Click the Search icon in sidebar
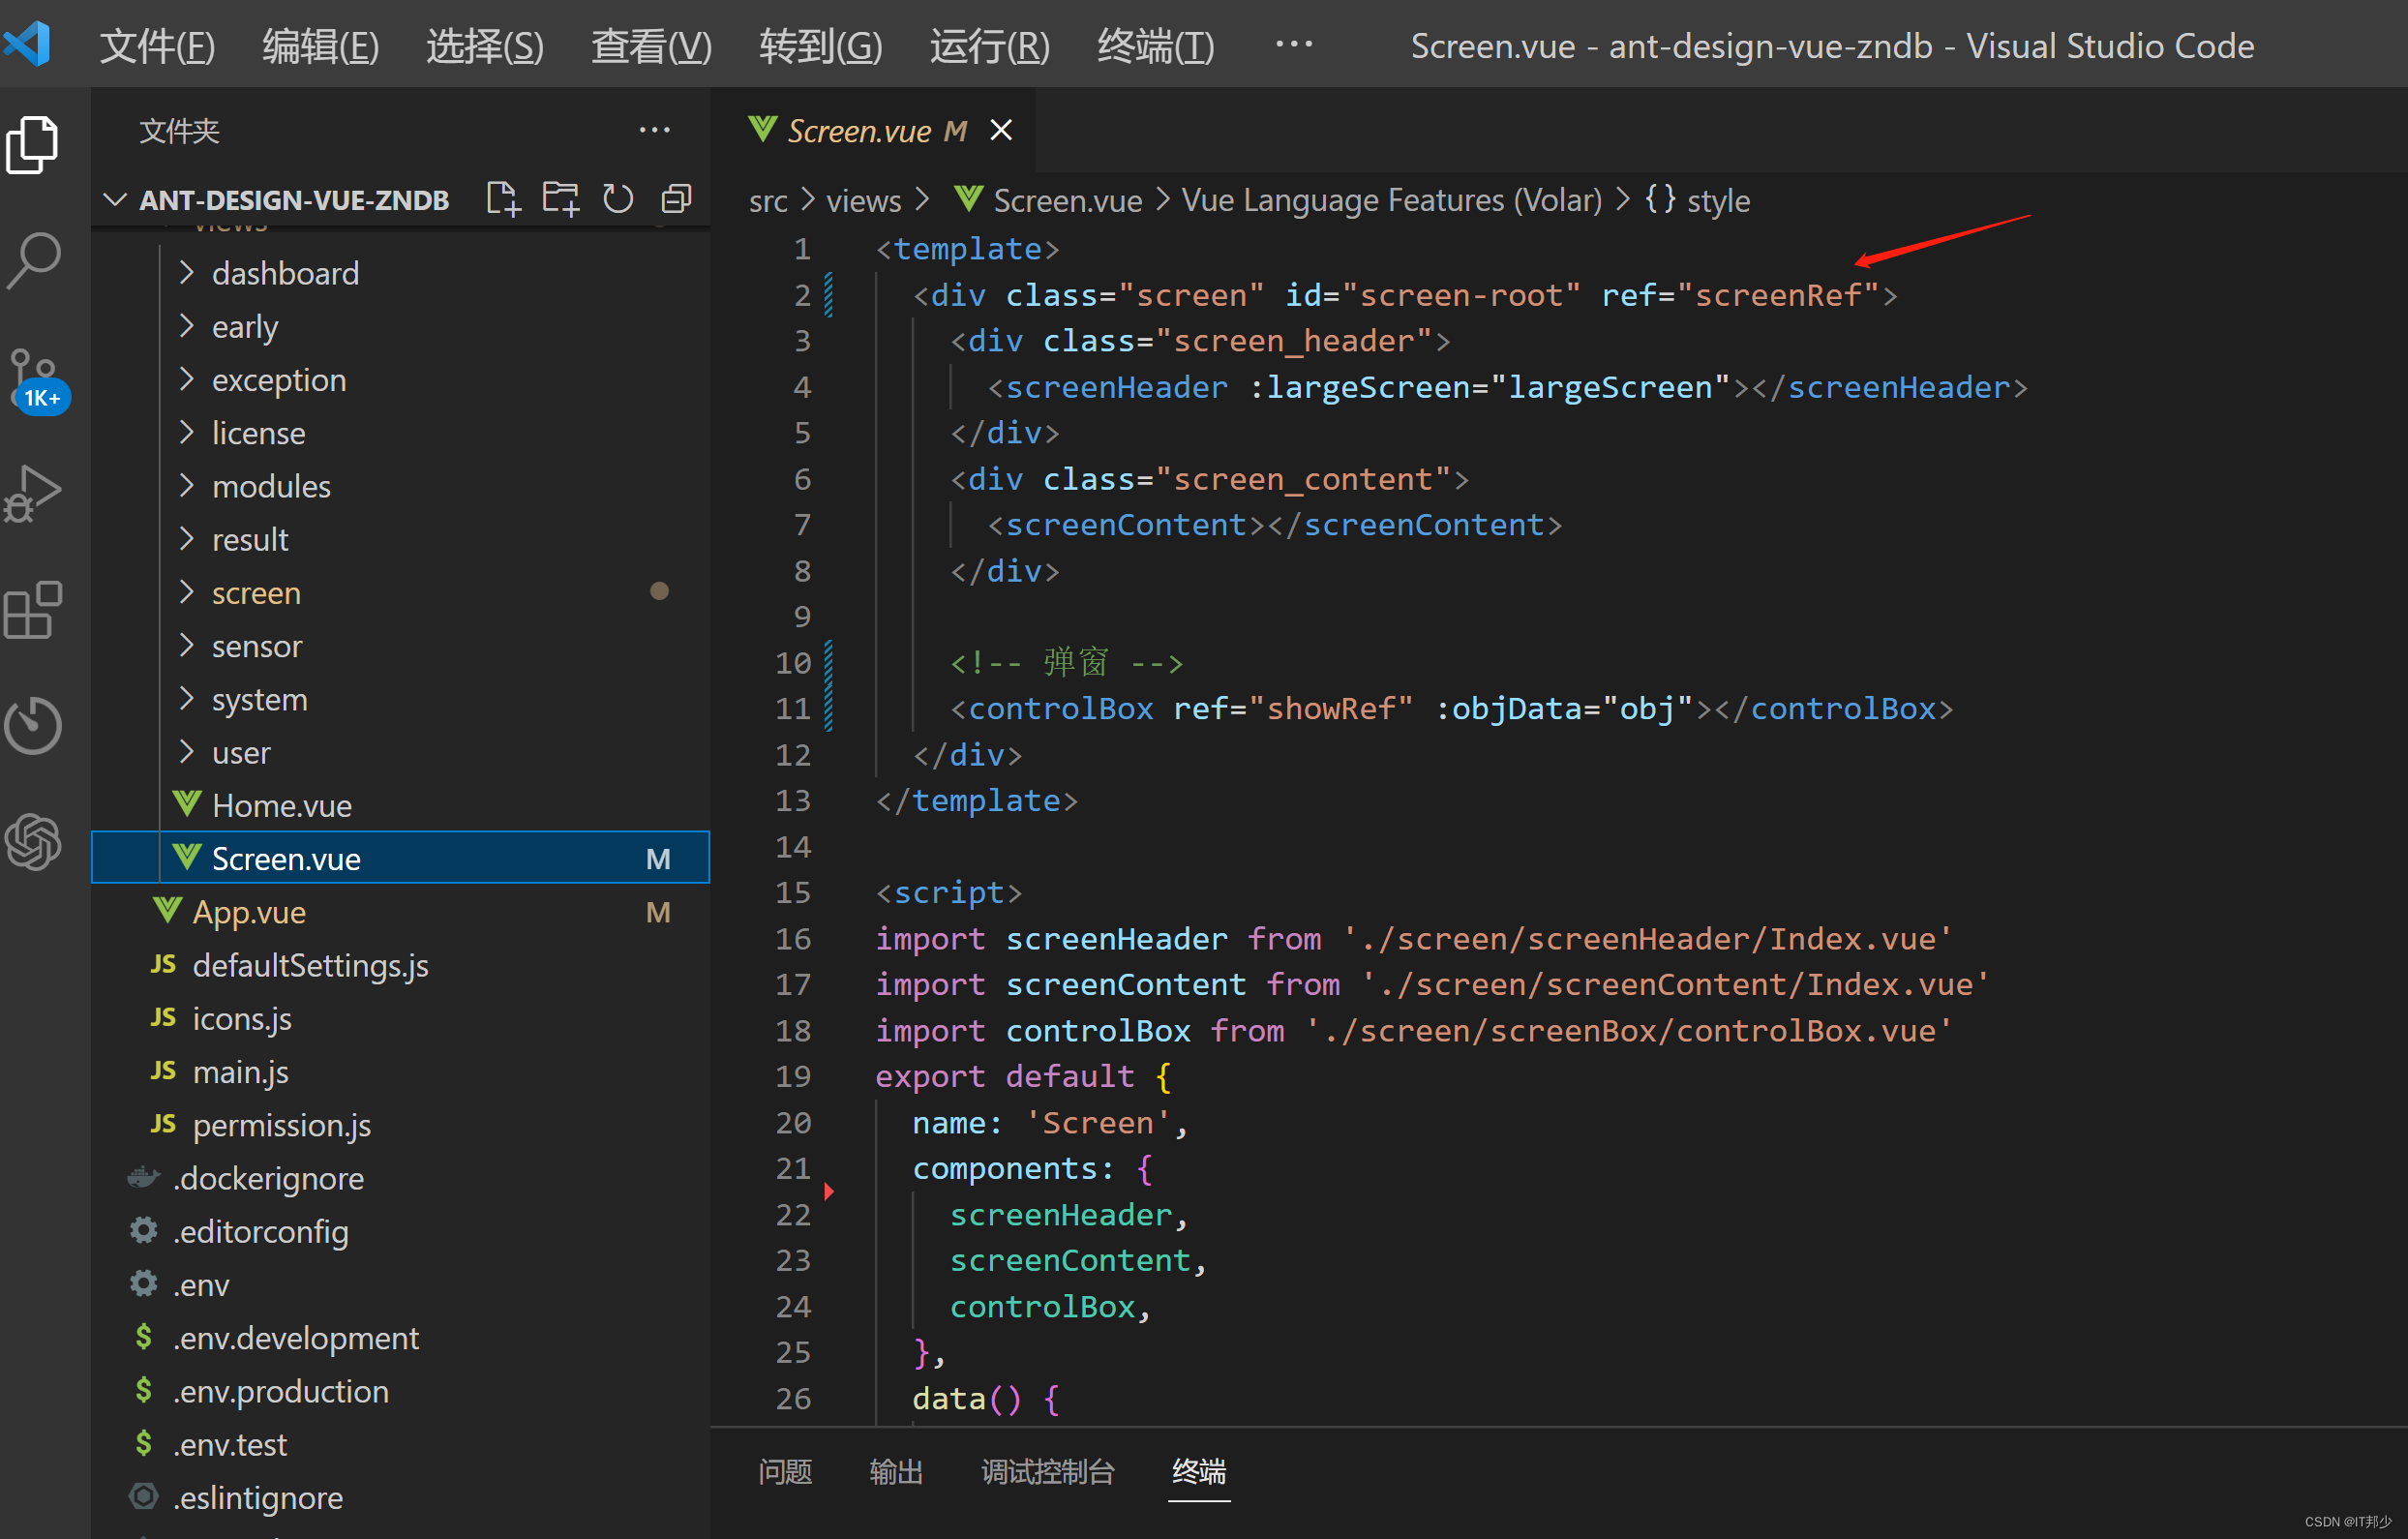Viewport: 2408px width, 1539px height. [39, 261]
